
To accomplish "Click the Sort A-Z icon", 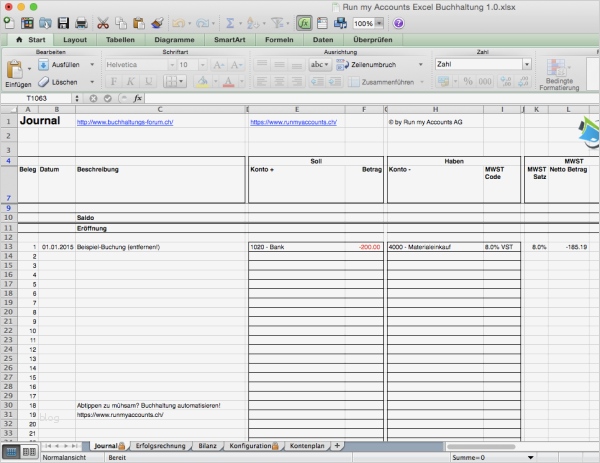I will [x=252, y=23].
